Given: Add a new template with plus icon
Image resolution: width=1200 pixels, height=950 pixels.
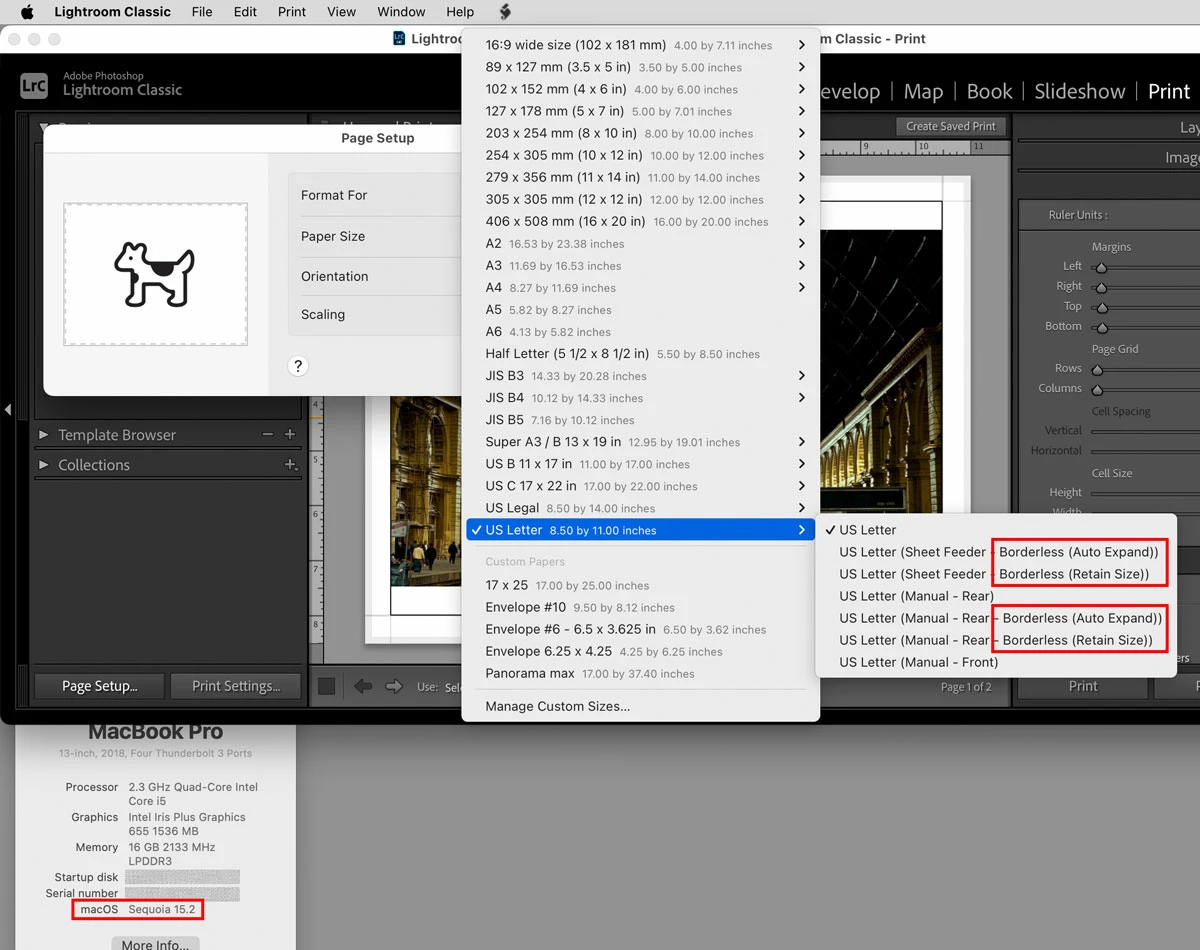Looking at the screenshot, I should click(290, 434).
